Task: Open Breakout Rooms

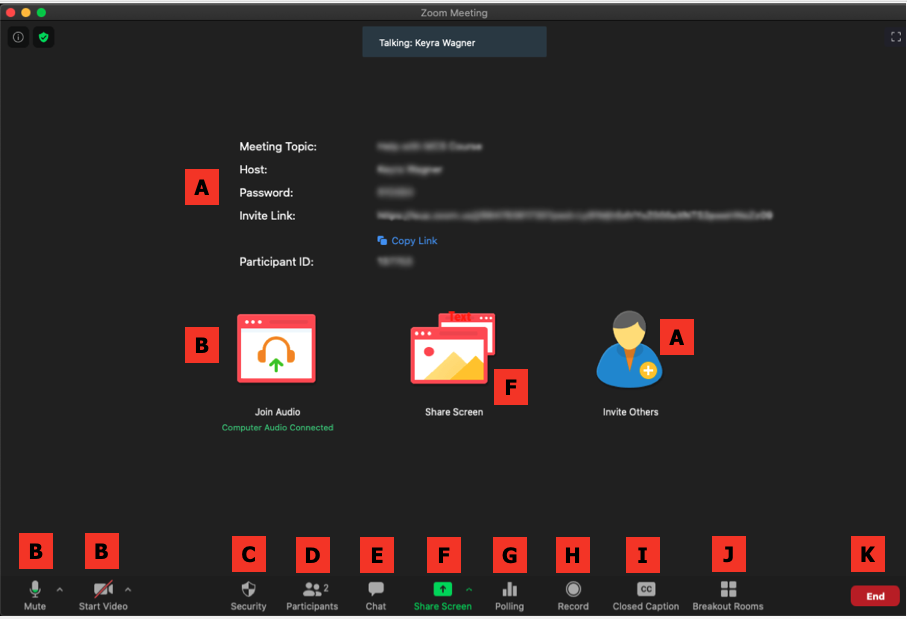Action: (x=728, y=596)
